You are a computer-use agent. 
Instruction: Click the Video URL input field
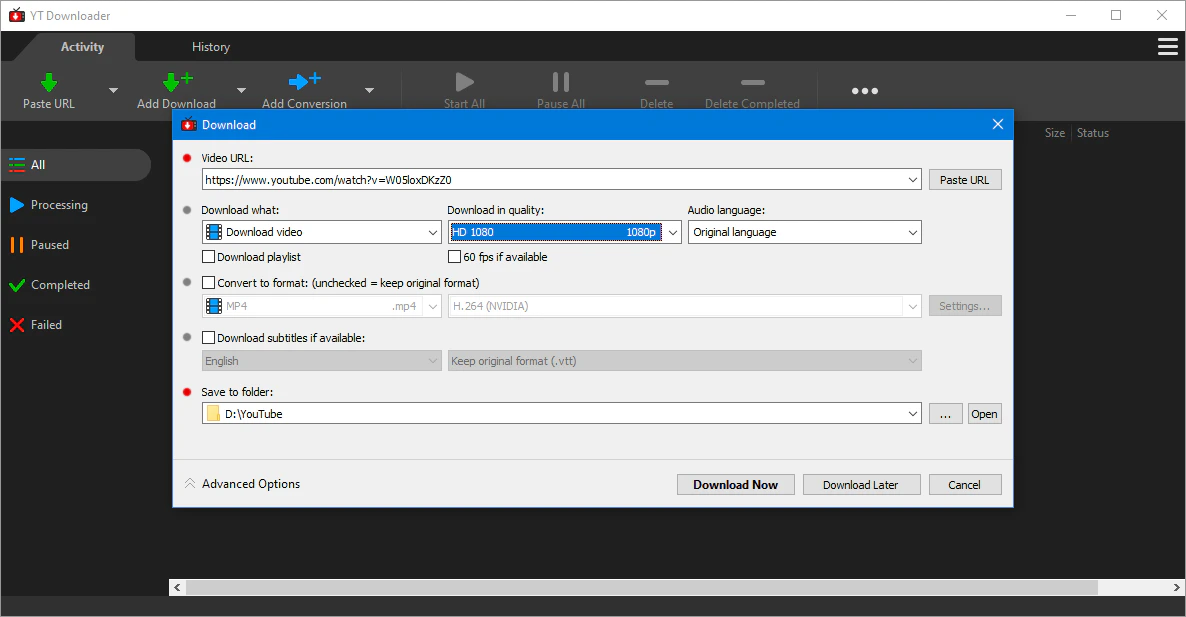(553, 180)
